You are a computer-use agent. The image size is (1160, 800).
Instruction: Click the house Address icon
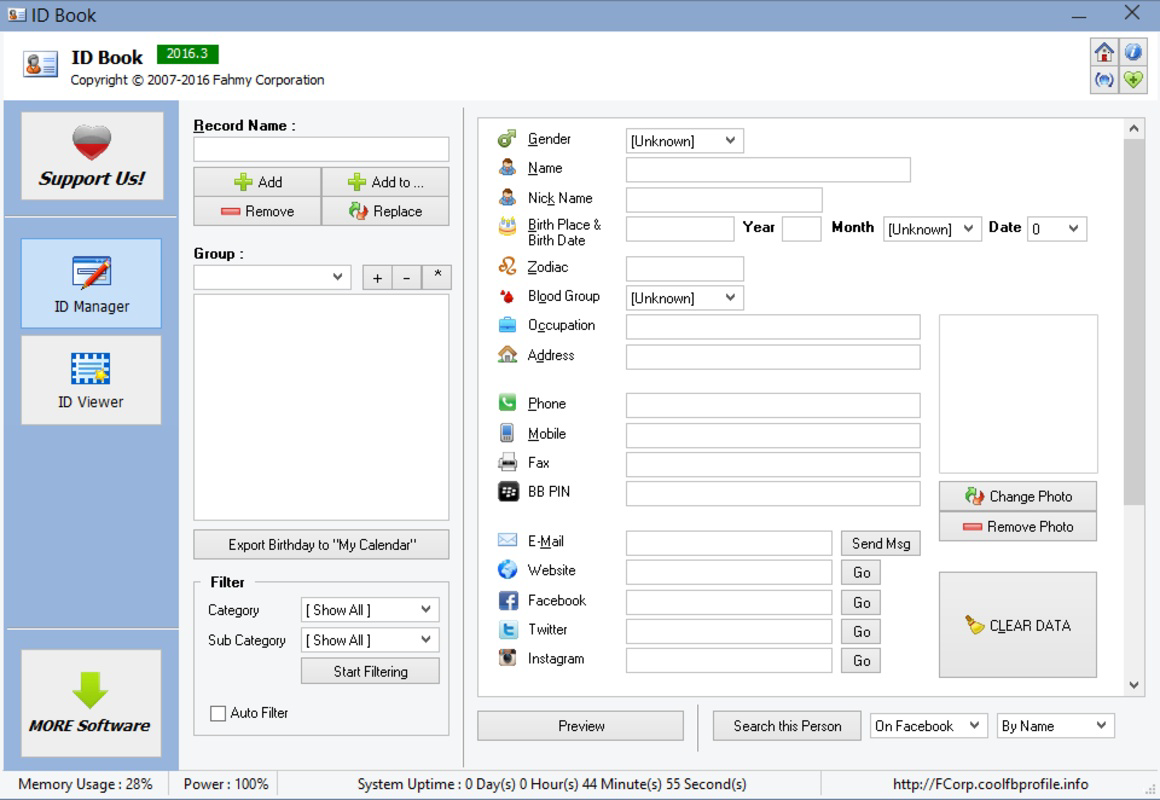(508, 354)
